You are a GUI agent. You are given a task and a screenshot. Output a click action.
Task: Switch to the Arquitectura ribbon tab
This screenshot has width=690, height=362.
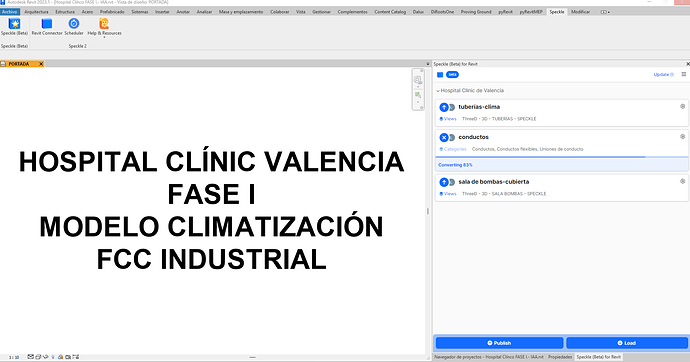click(x=36, y=12)
